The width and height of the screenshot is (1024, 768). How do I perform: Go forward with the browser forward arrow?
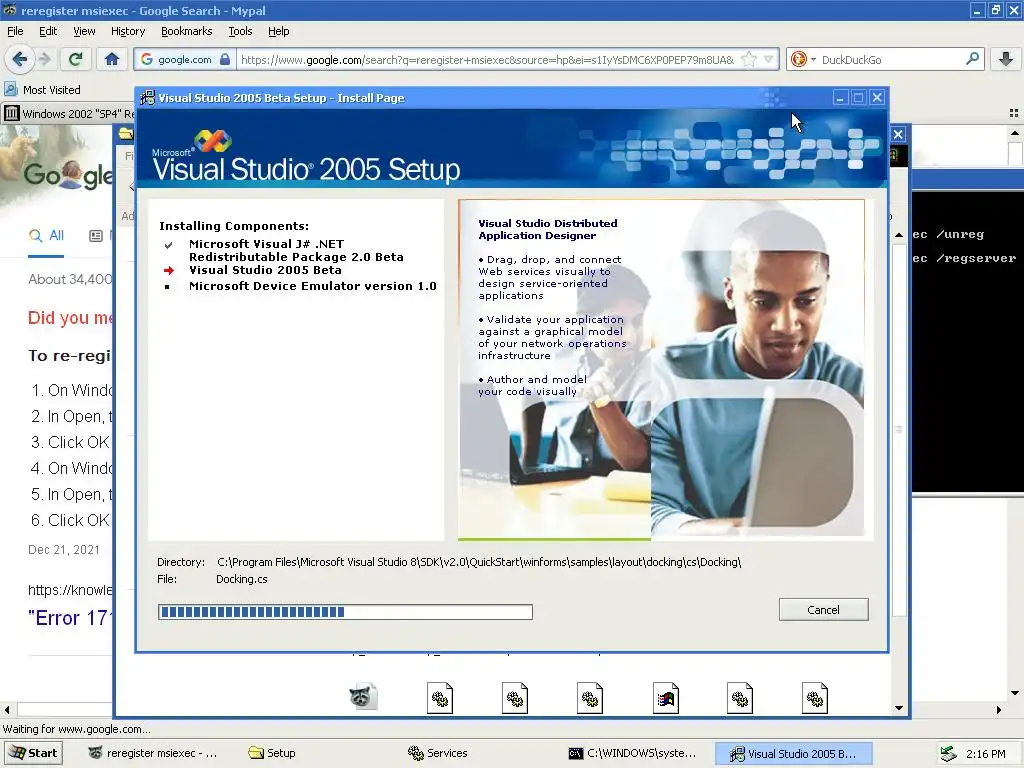coord(44,59)
